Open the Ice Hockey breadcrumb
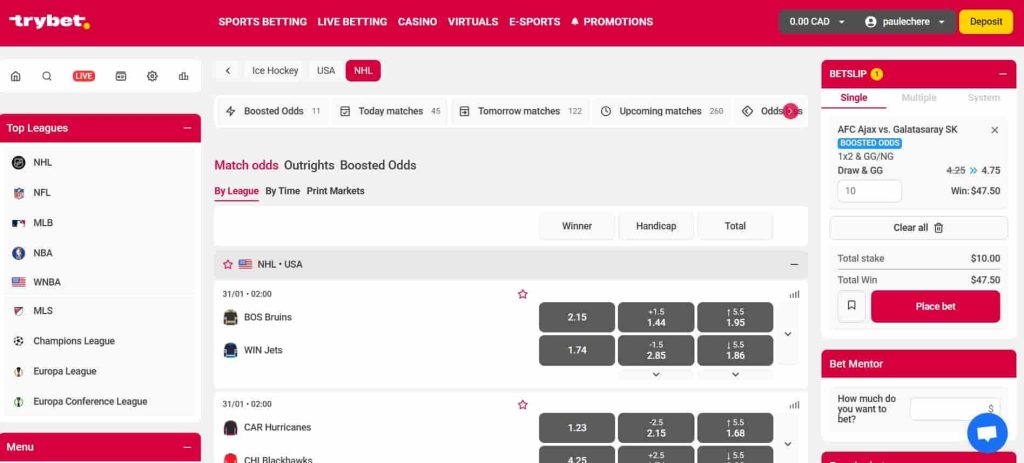1024x463 pixels. [x=275, y=71]
